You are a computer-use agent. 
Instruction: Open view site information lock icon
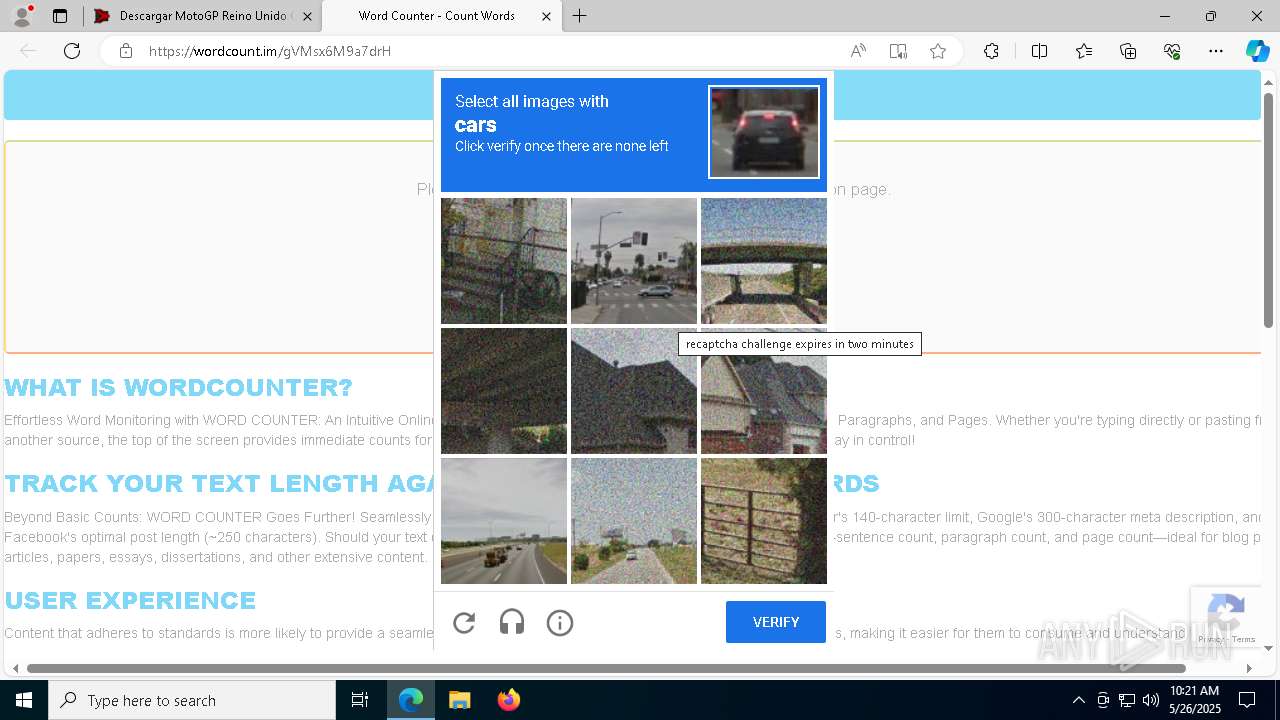(126, 51)
